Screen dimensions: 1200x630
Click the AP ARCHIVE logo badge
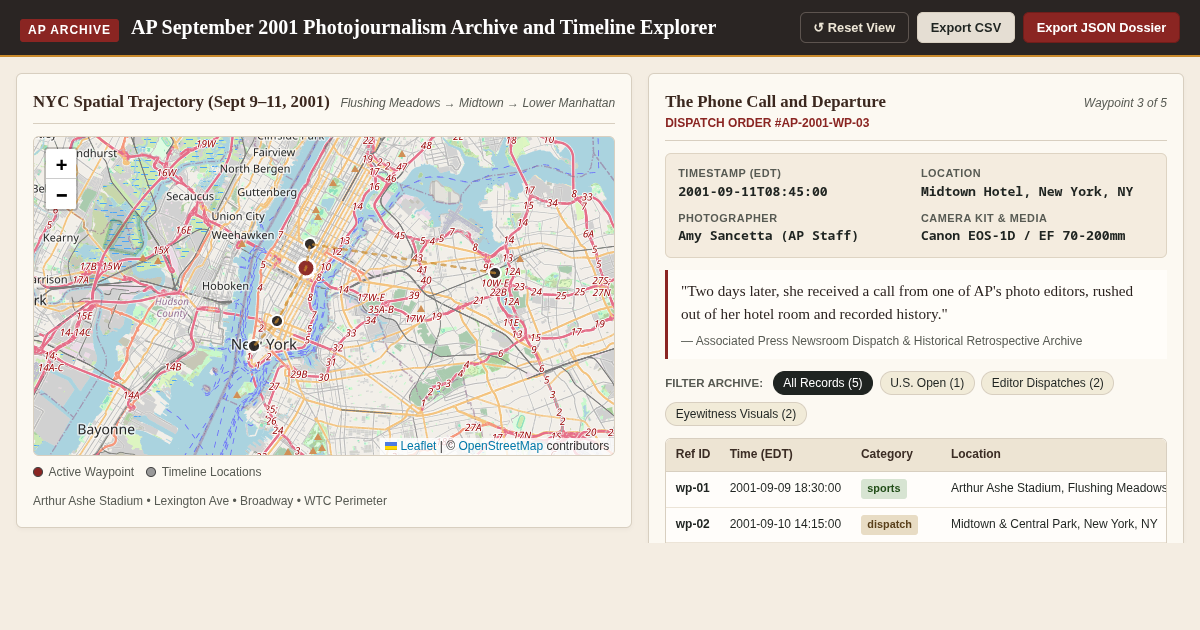[69, 30]
